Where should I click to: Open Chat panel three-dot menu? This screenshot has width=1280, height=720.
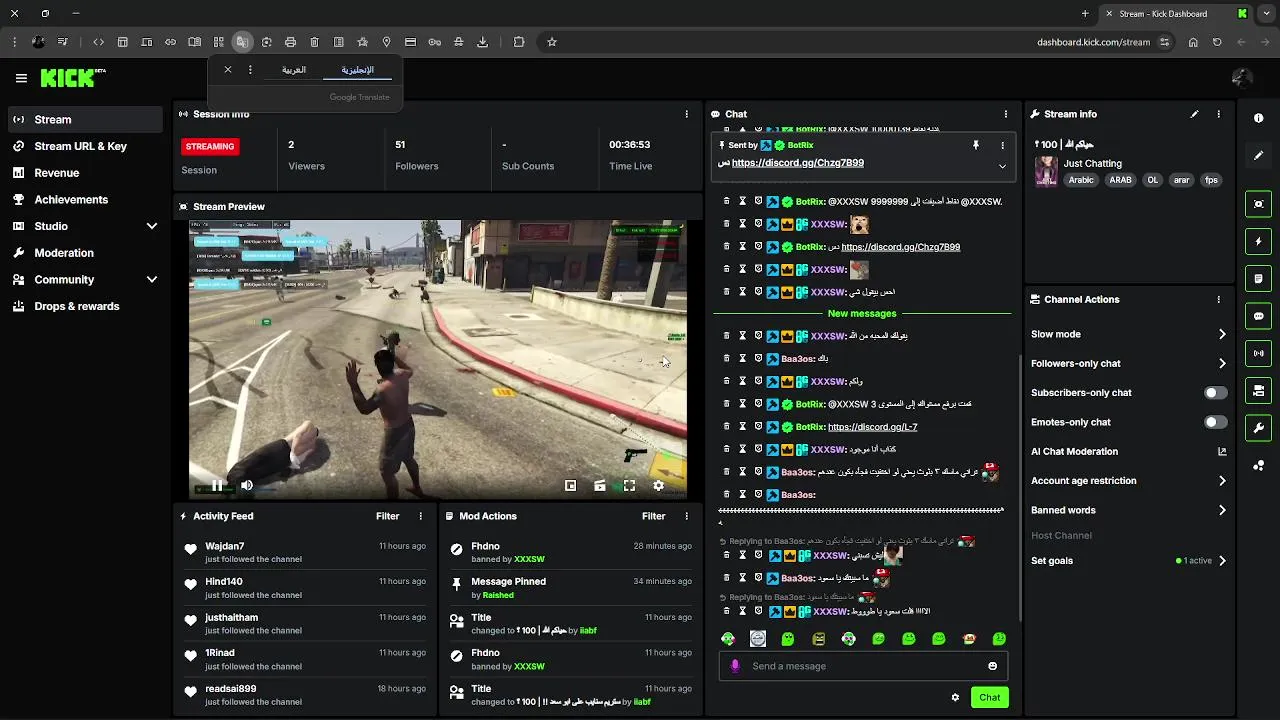click(1005, 114)
